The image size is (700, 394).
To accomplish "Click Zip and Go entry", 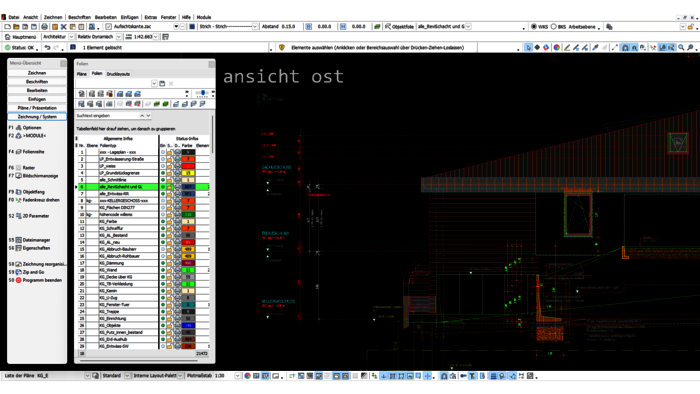I will 33,272.
